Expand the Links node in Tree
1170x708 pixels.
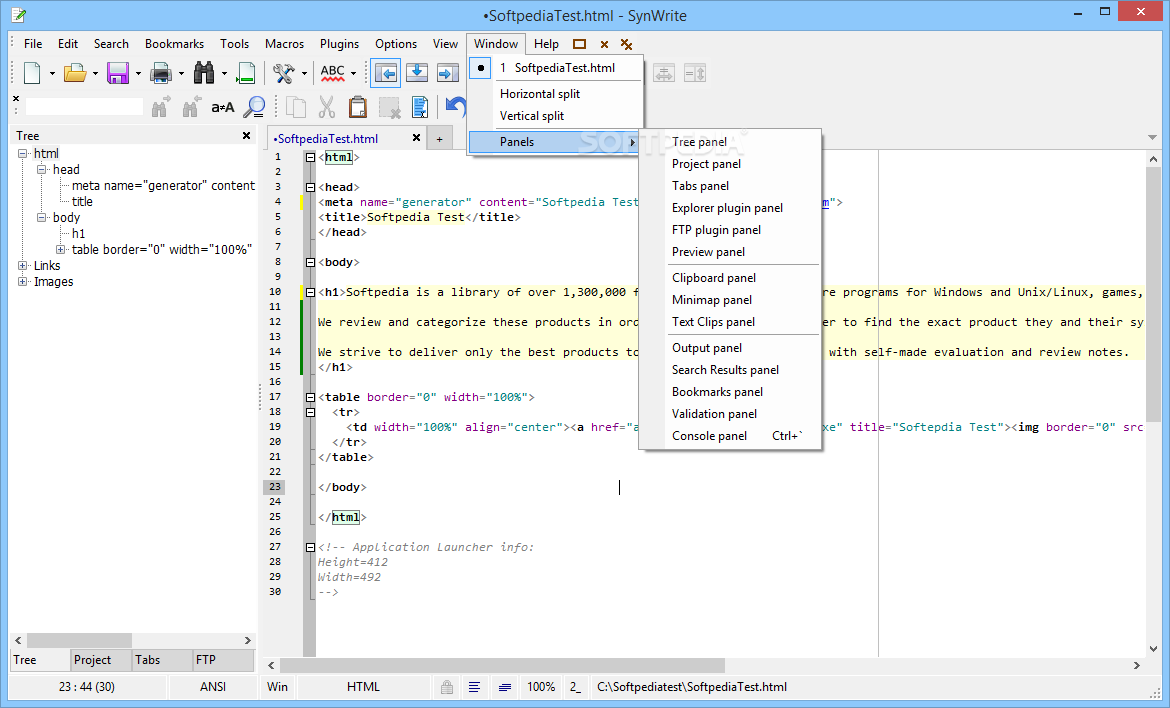point(22,266)
